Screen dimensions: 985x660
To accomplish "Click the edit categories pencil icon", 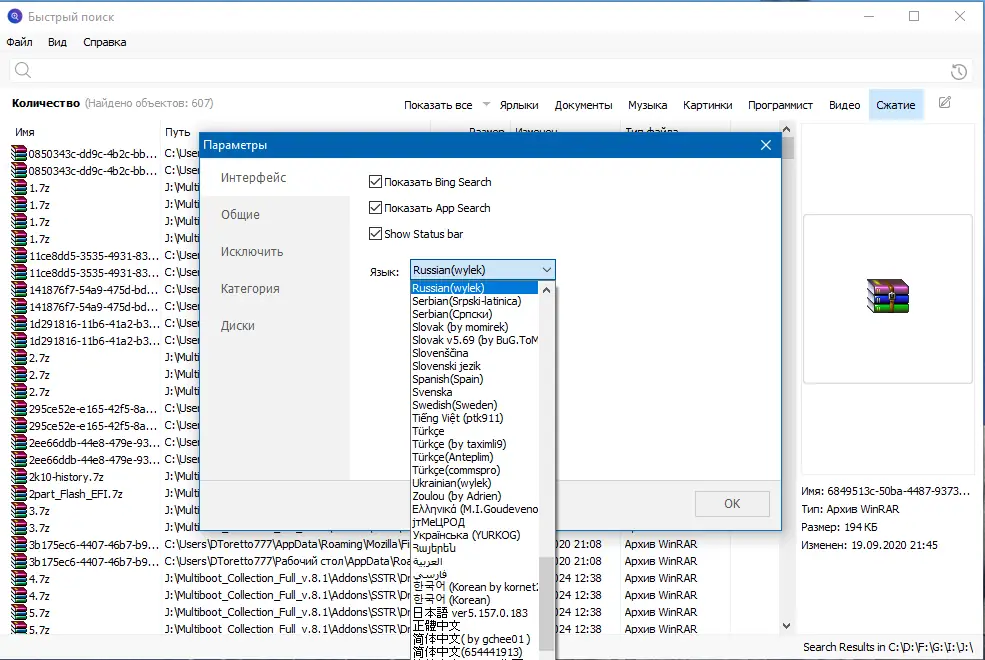I will pos(944,103).
